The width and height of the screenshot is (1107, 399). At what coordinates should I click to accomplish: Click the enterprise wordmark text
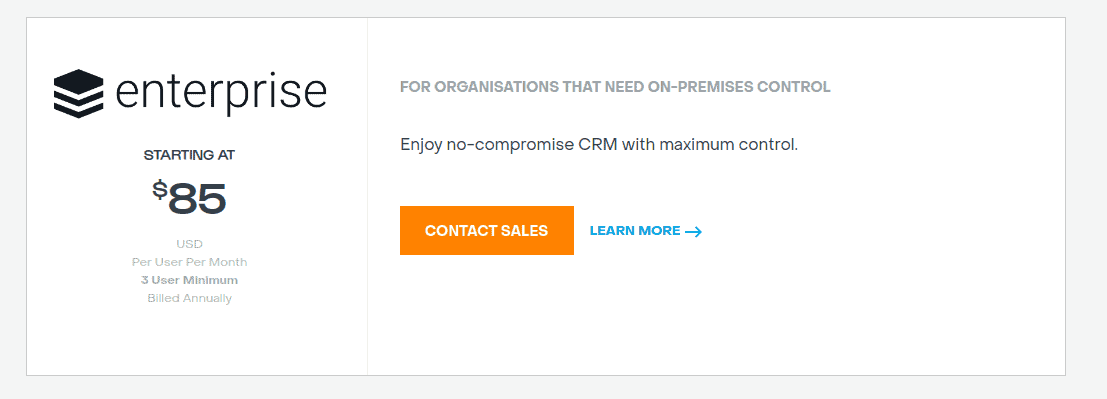tap(221, 93)
